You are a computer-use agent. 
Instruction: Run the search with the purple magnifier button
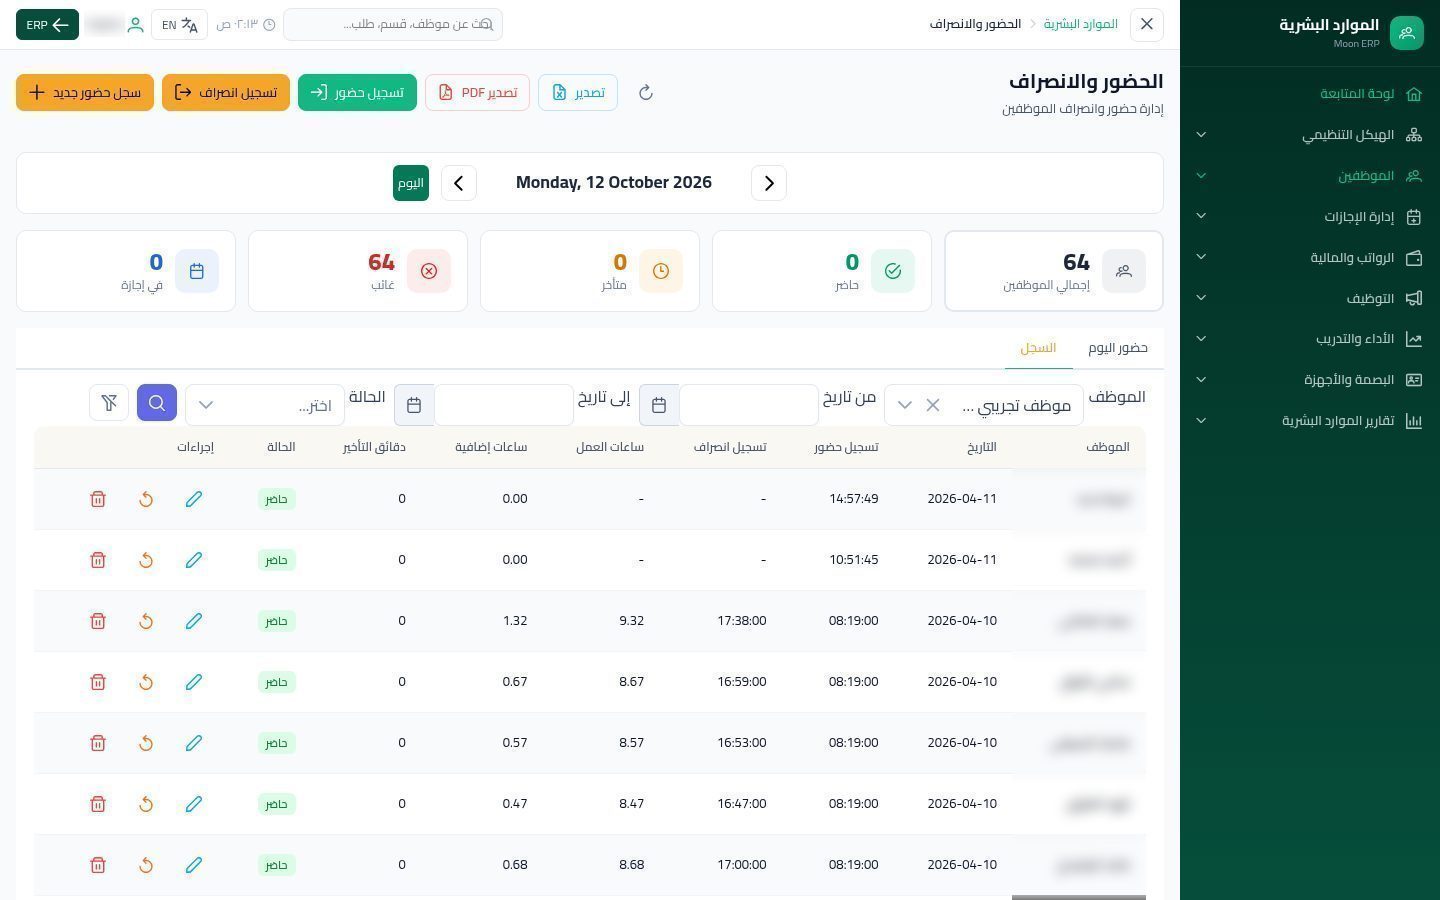coord(157,403)
